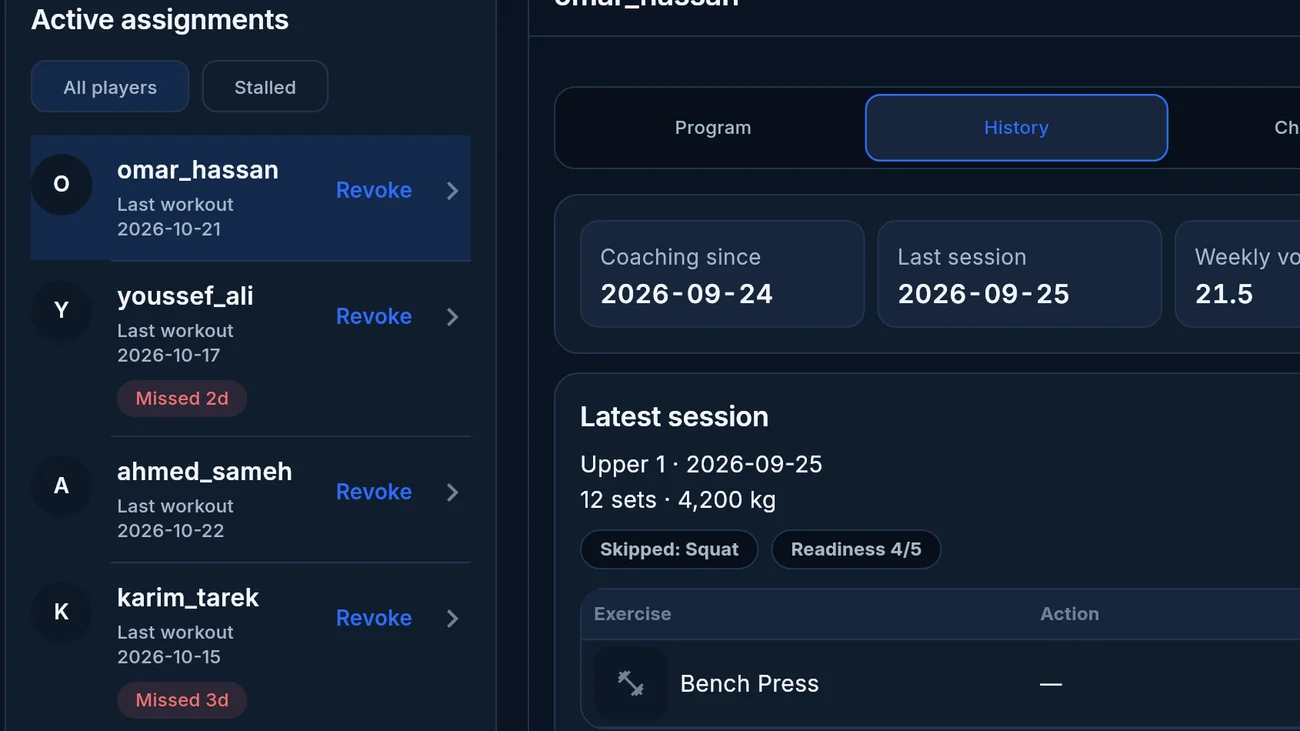Click ahmed_sameh's A avatar circle
Image resolution: width=1300 pixels, height=731 pixels.
point(61,487)
